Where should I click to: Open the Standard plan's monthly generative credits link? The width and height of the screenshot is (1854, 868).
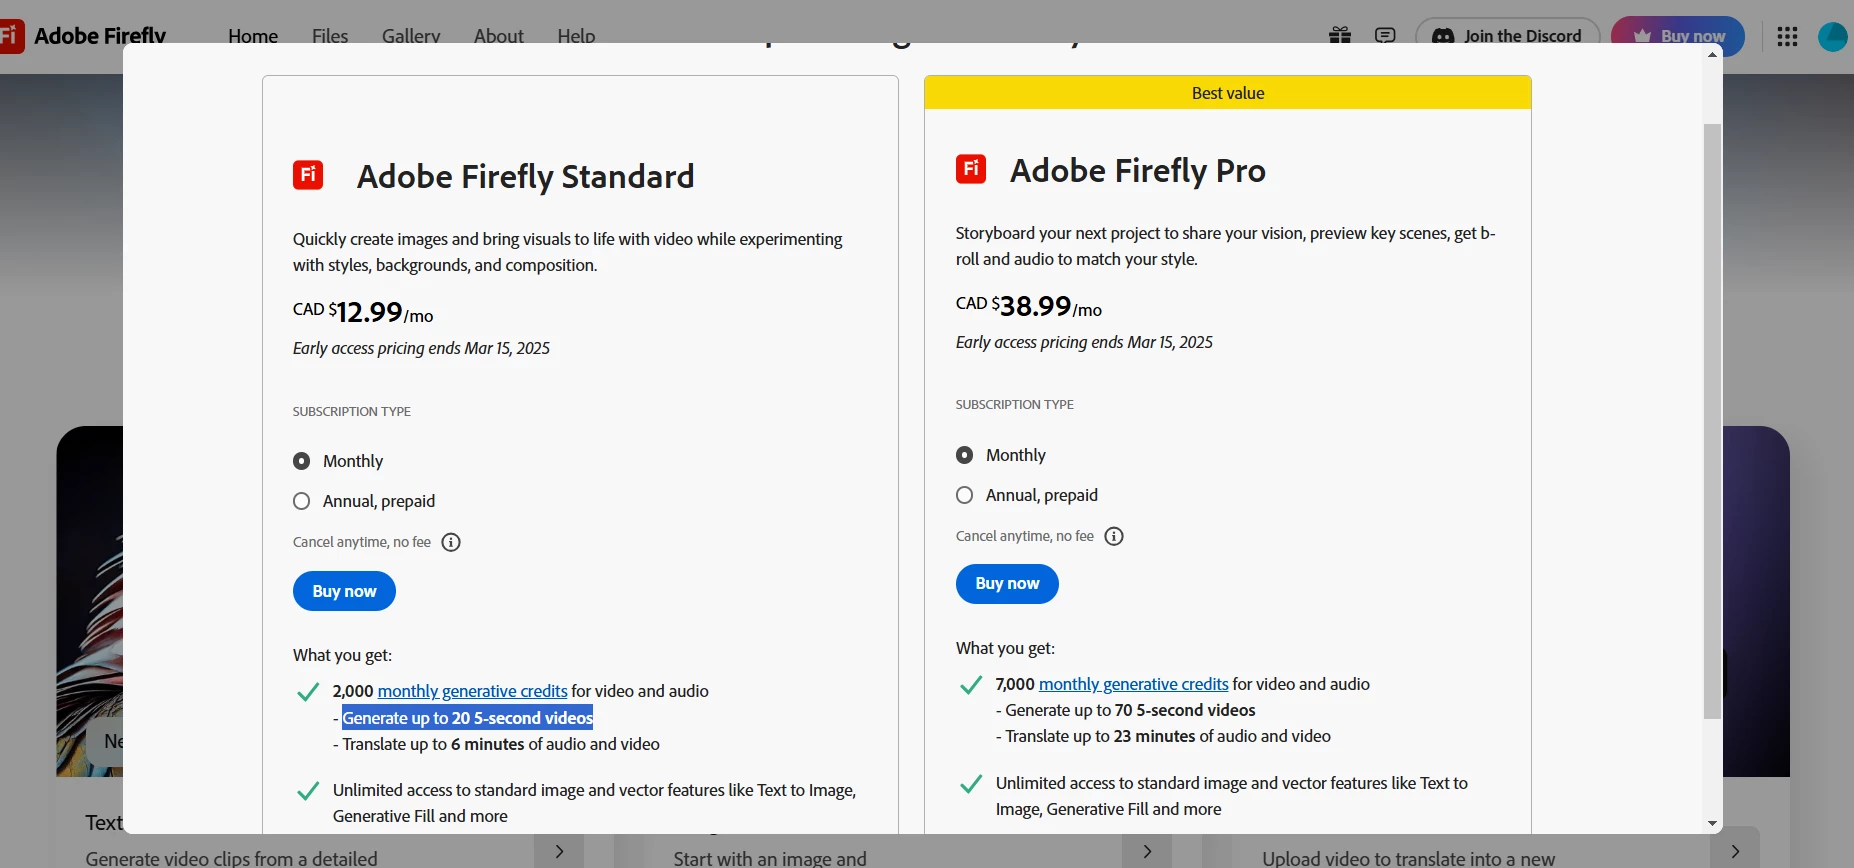pyautogui.click(x=472, y=691)
